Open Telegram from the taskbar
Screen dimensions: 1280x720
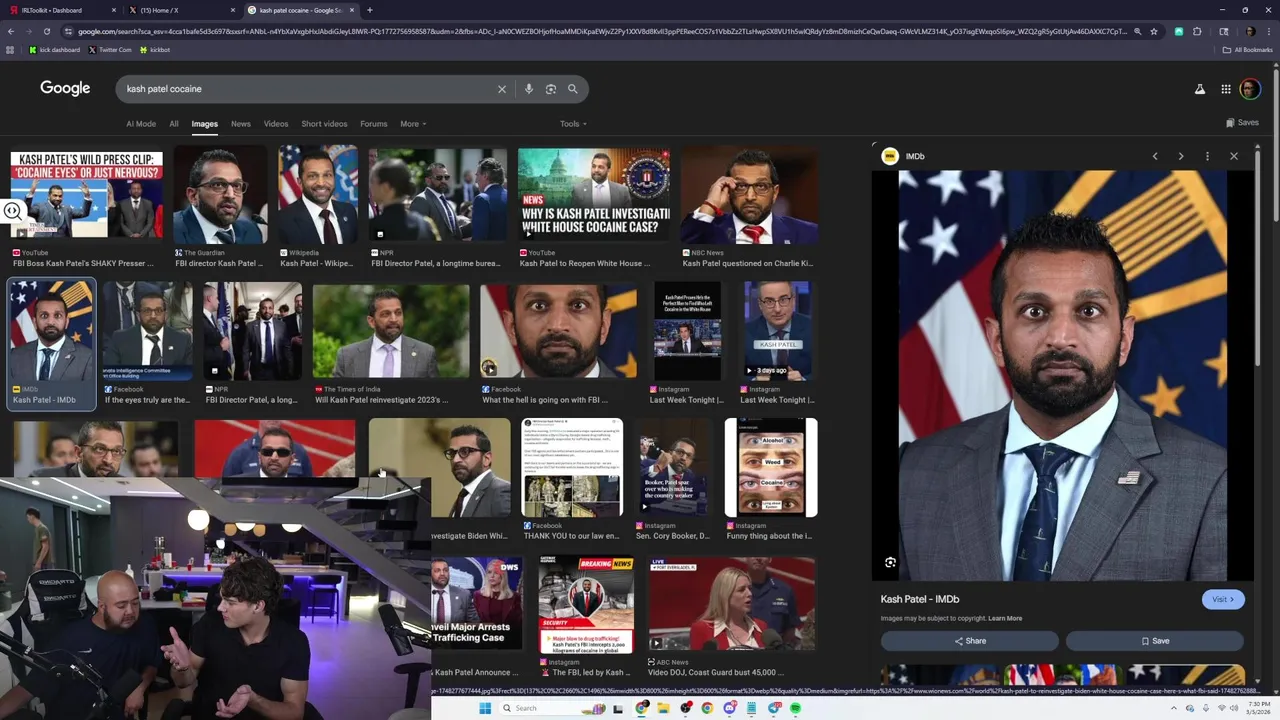(x=774, y=708)
